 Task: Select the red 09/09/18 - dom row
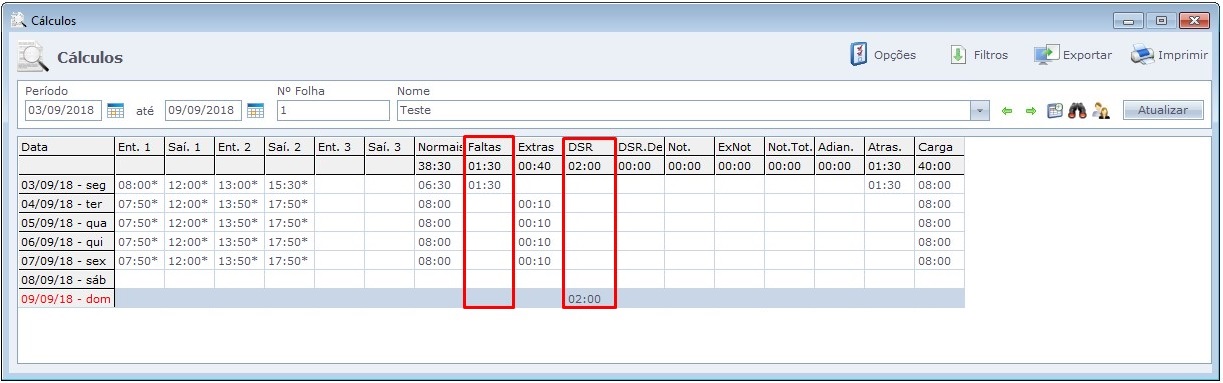(491, 299)
